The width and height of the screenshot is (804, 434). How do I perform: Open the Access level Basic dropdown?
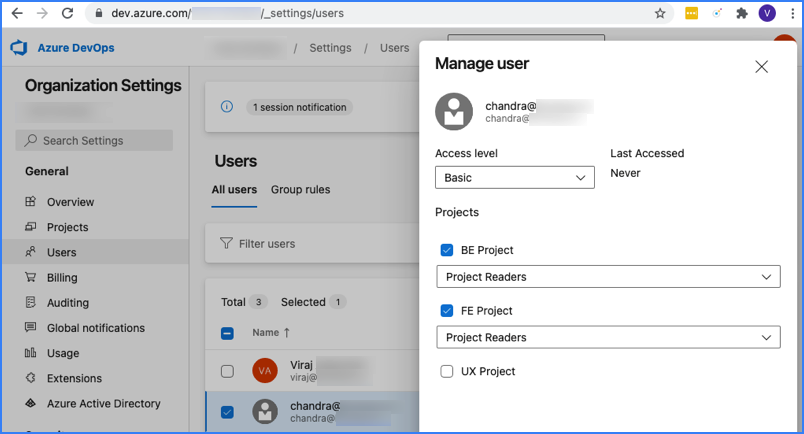[515, 177]
